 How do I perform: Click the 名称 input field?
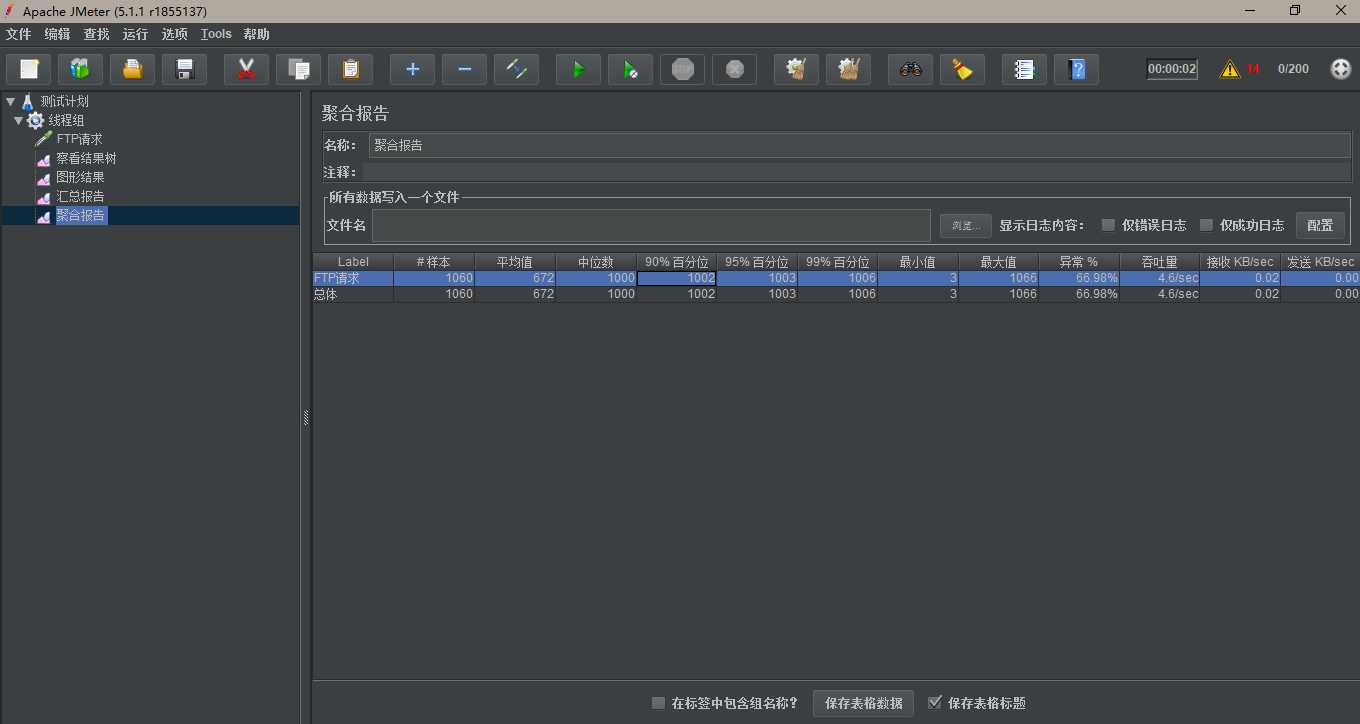(860, 145)
